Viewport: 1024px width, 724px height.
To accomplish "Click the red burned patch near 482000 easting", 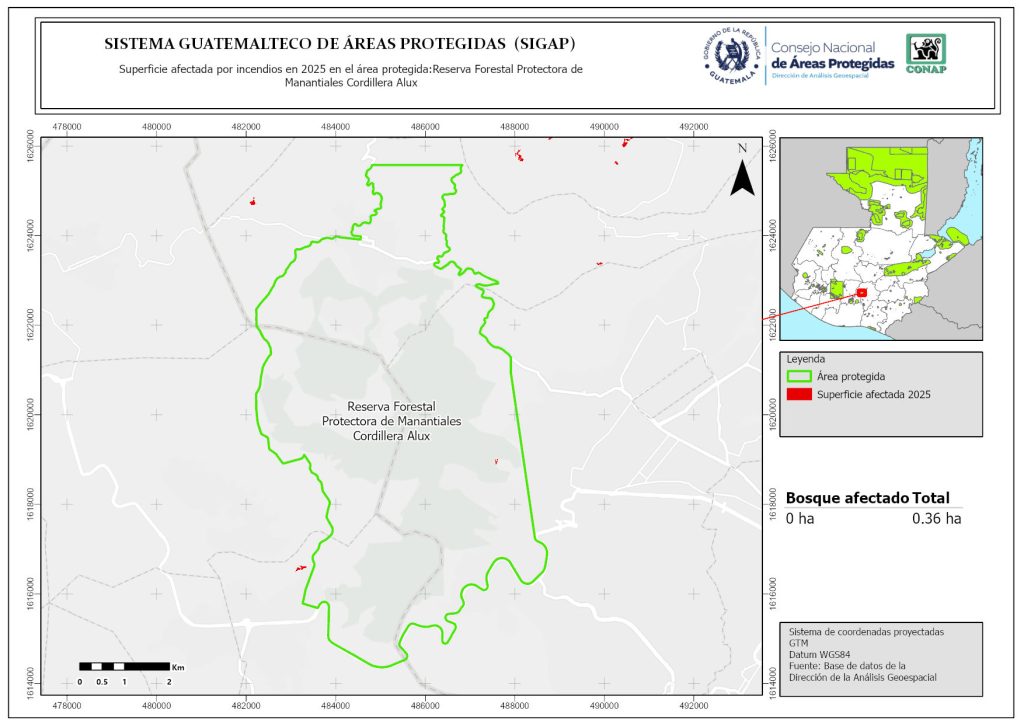I will click(x=253, y=202).
